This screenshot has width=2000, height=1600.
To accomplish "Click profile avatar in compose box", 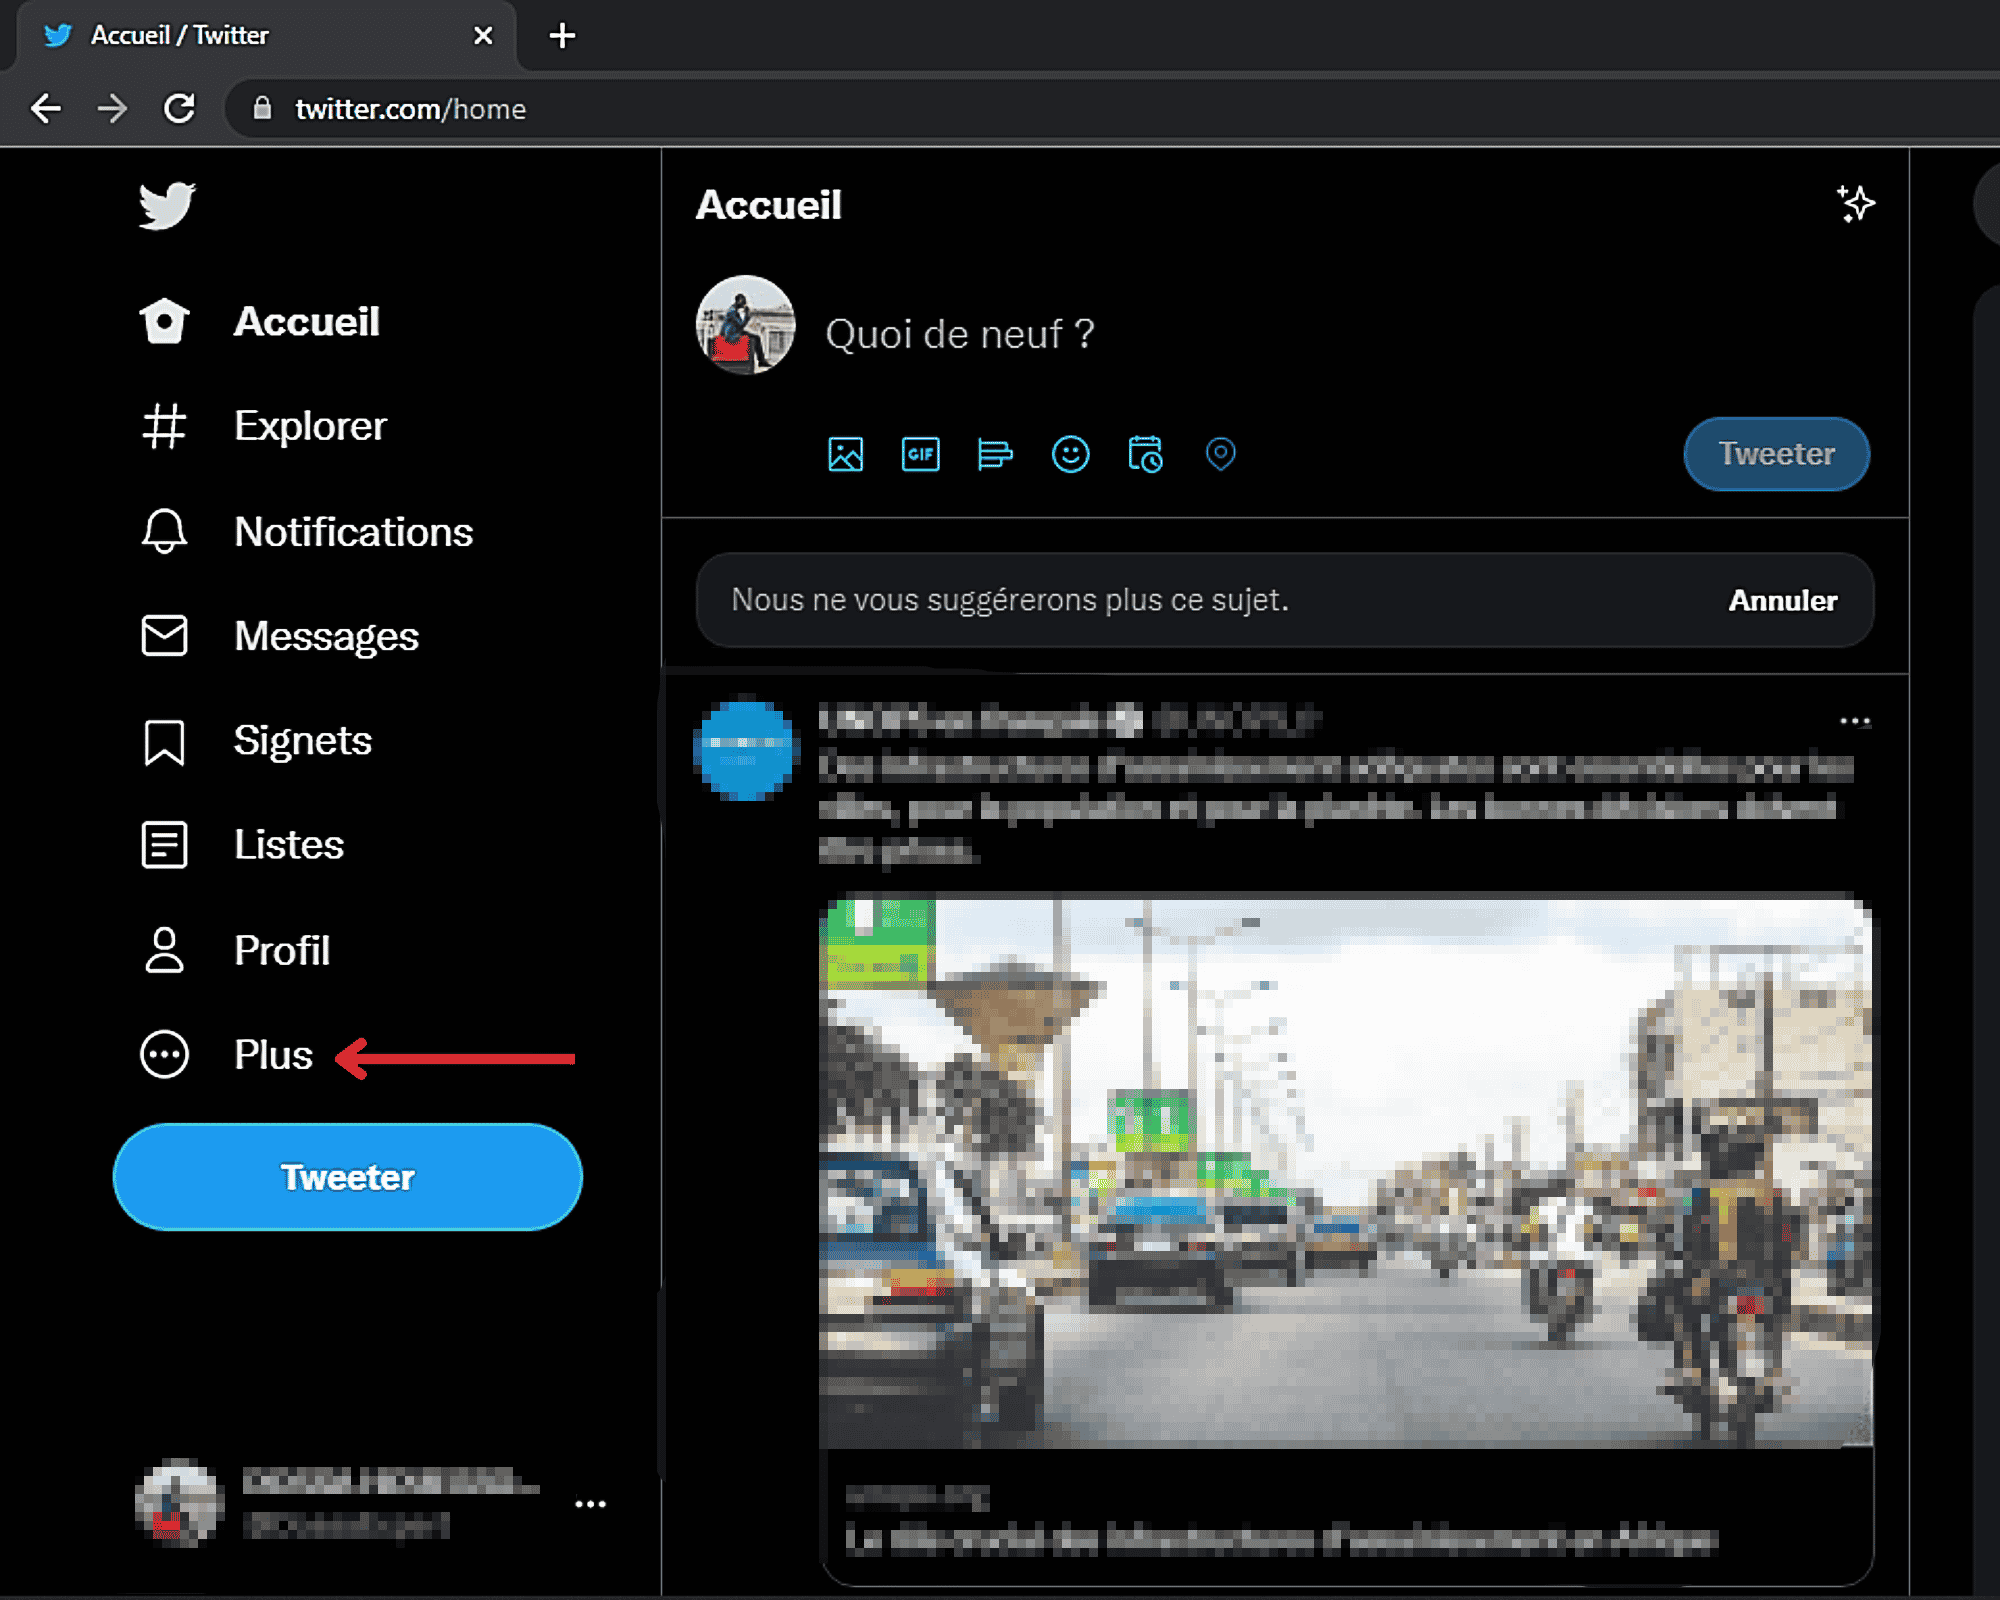I will pos(745,326).
